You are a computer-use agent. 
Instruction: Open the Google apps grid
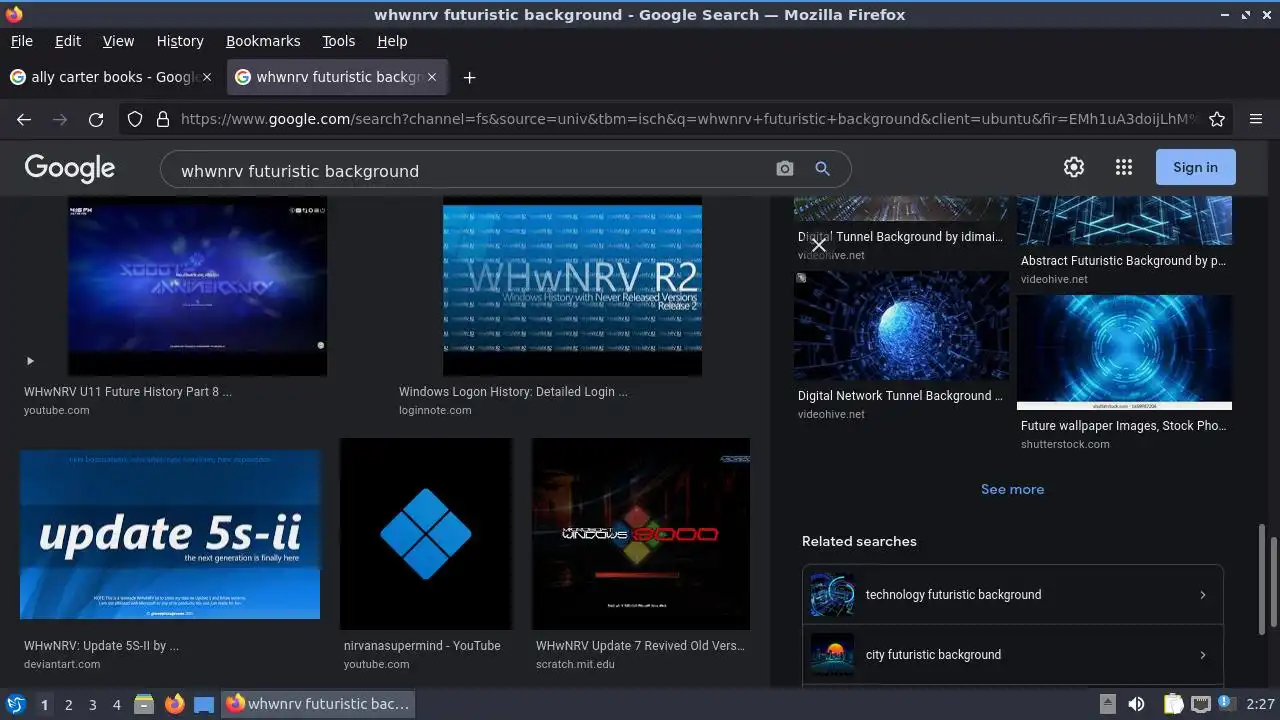tap(1124, 167)
